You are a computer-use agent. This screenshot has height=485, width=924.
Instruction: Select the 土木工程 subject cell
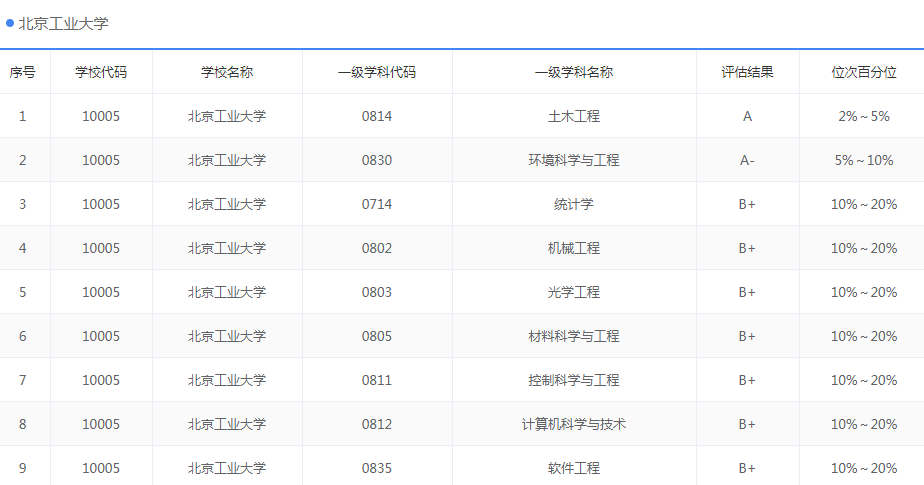(x=574, y=116)
